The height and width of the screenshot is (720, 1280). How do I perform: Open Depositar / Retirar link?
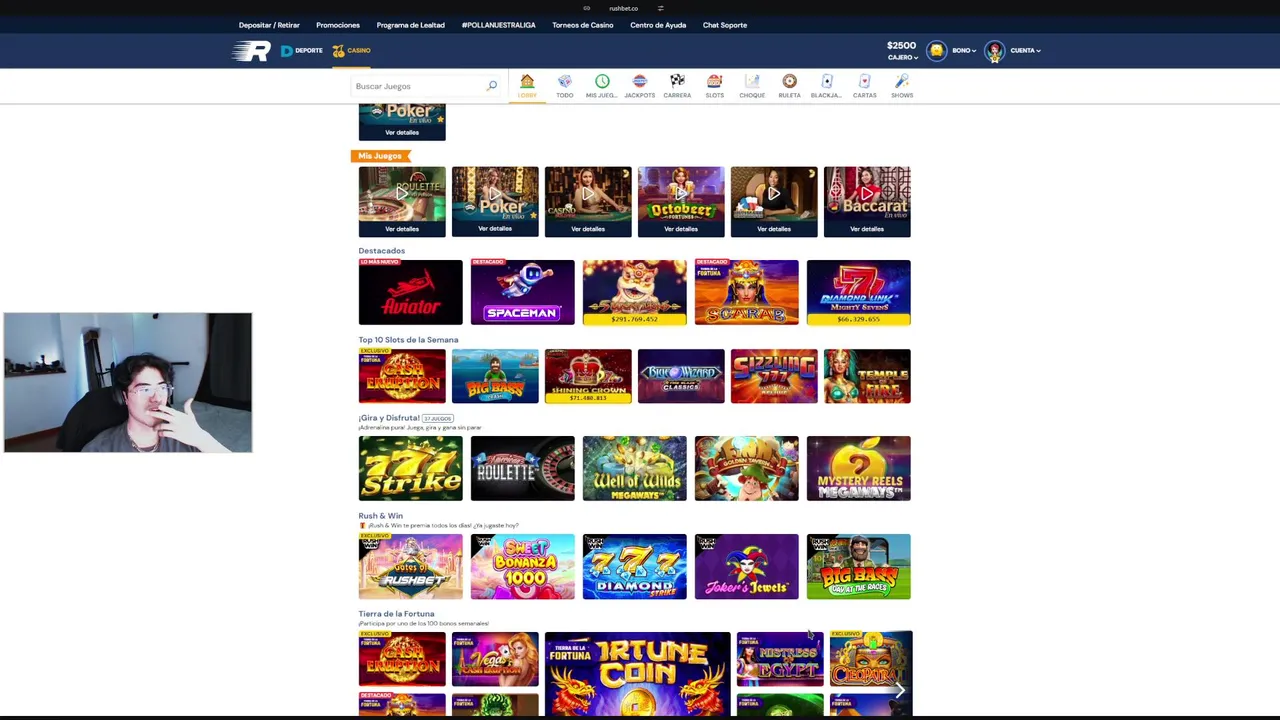(269, 25)
